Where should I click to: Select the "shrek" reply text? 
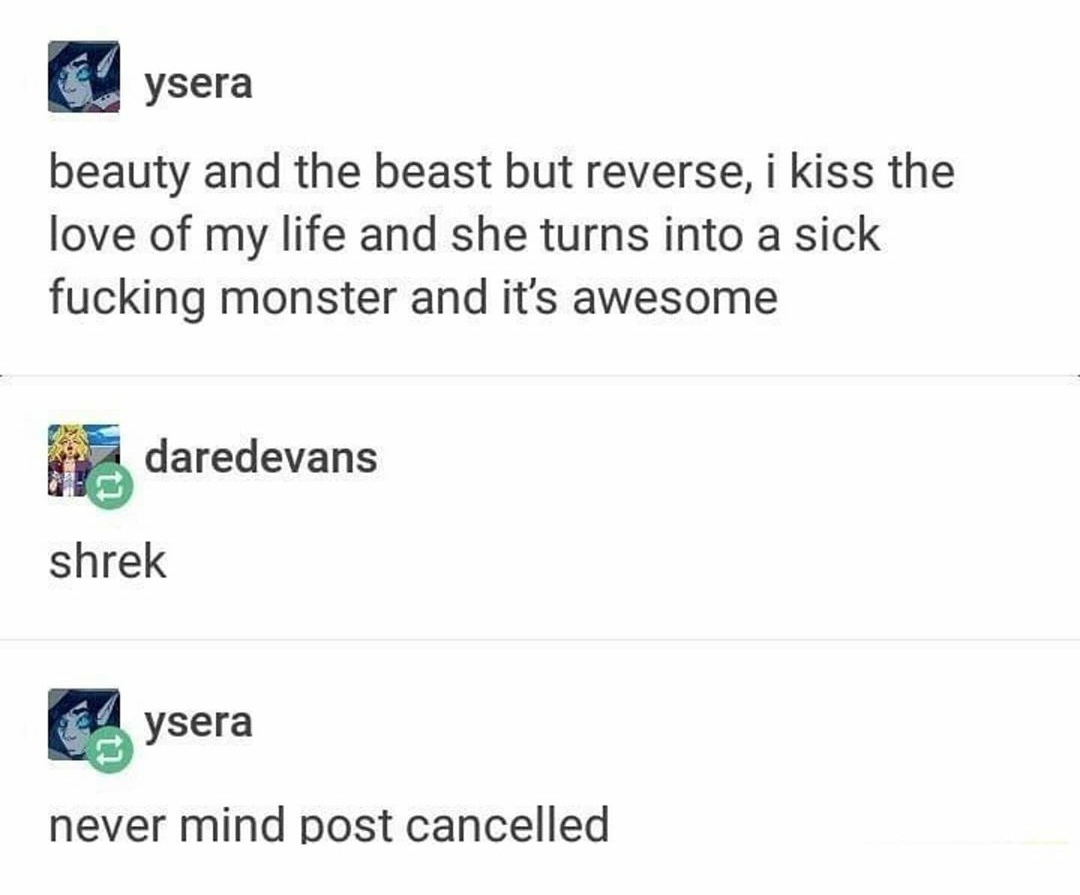(x=107, y=562)
